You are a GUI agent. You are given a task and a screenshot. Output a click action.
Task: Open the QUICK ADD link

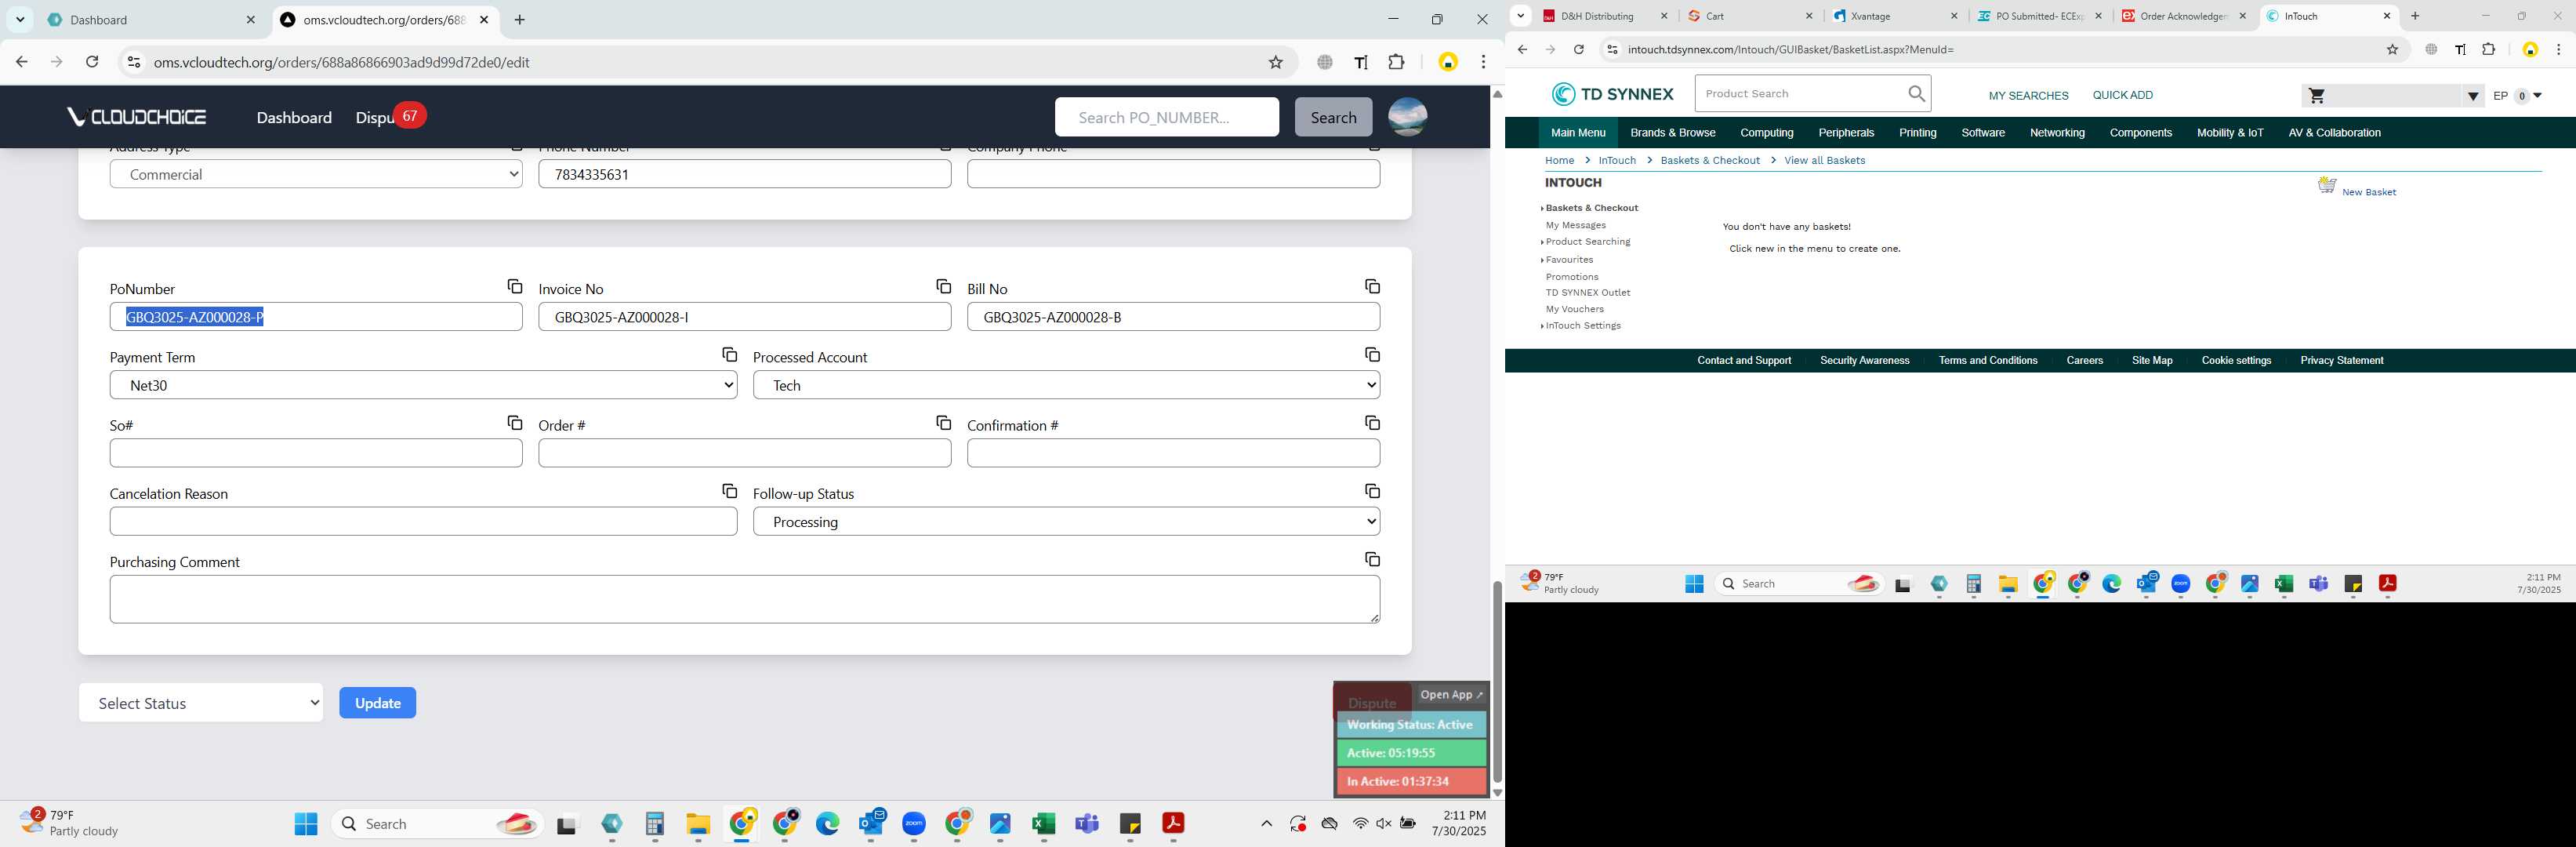pos(2122,95)
